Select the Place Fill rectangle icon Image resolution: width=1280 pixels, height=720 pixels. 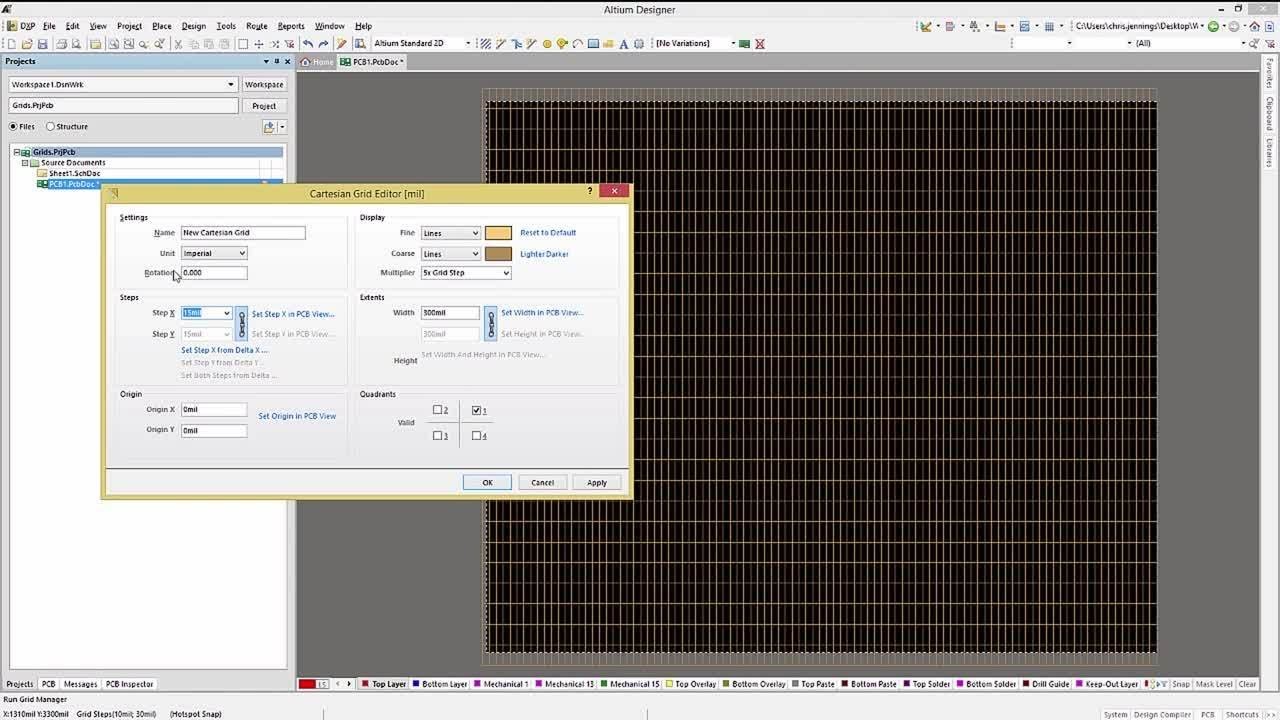pyautogui.click(x=593, y=44)
